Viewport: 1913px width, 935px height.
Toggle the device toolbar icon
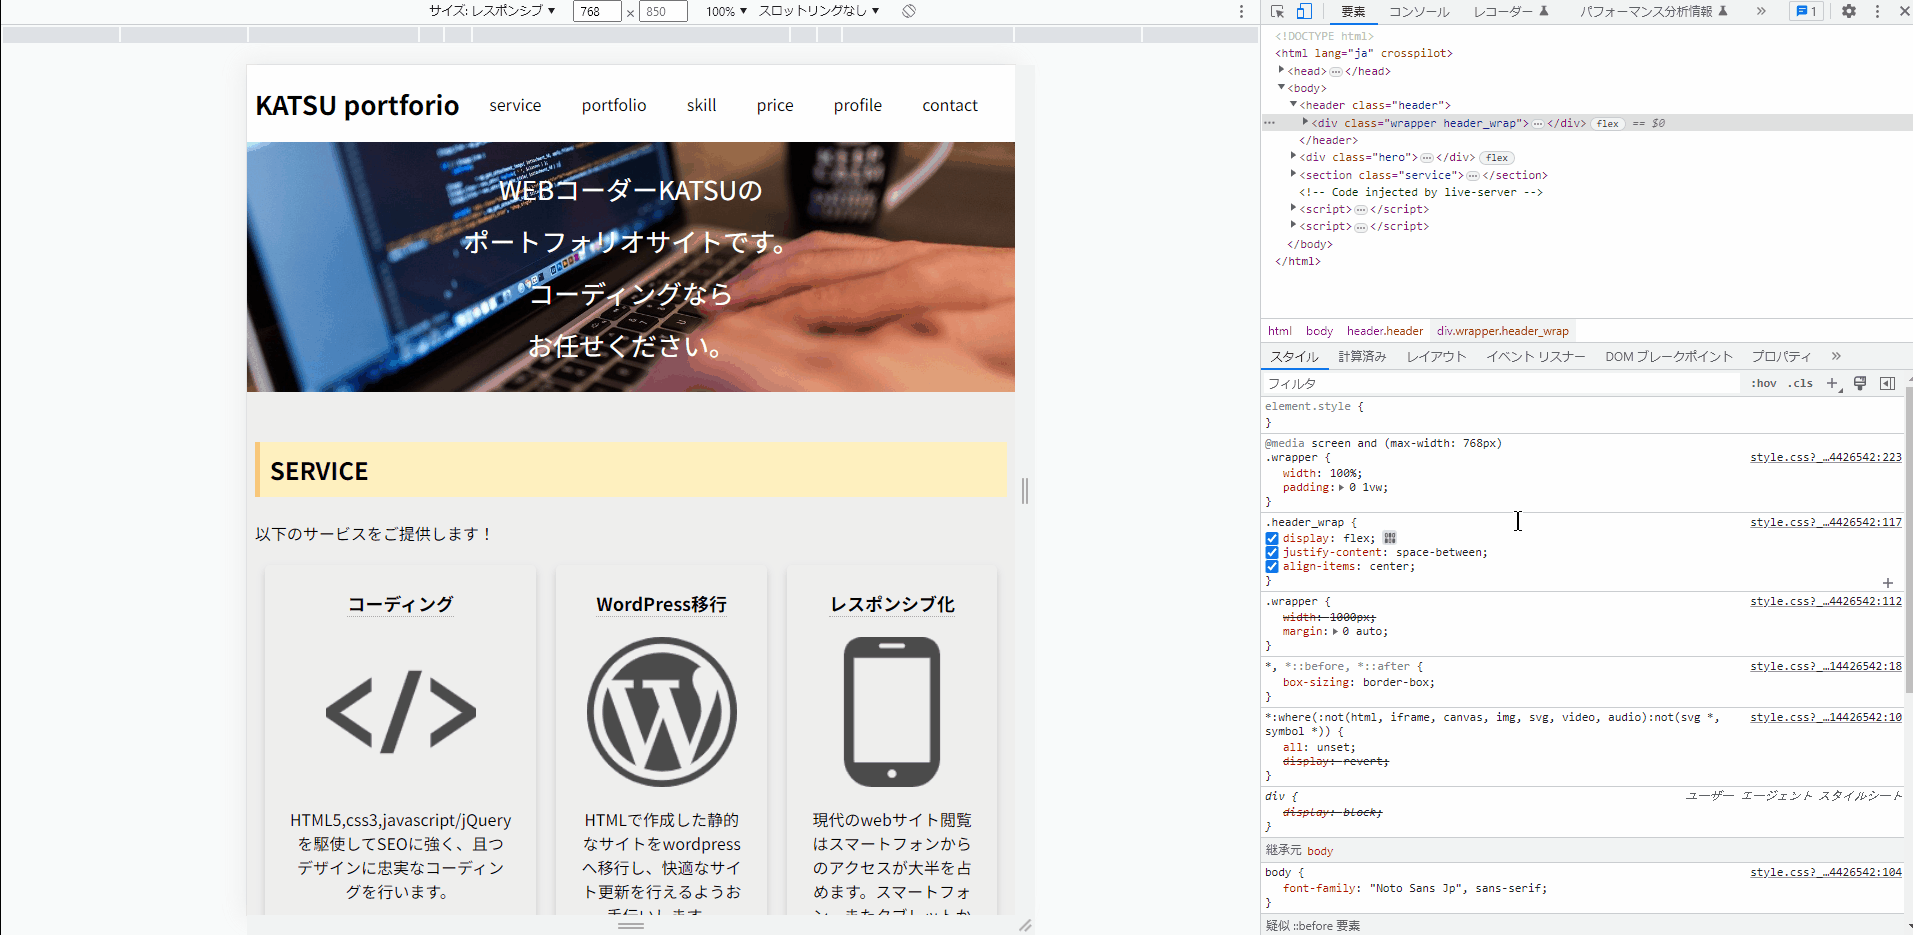(1304, 11)
